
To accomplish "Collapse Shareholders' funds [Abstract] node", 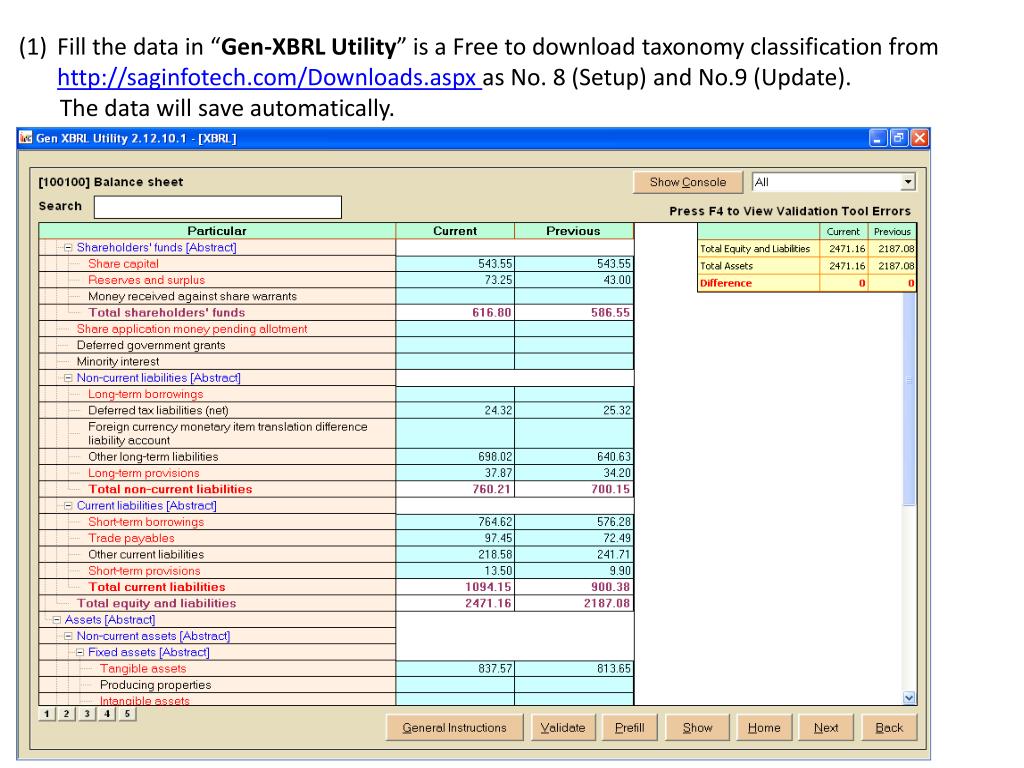I will (68, 248).
